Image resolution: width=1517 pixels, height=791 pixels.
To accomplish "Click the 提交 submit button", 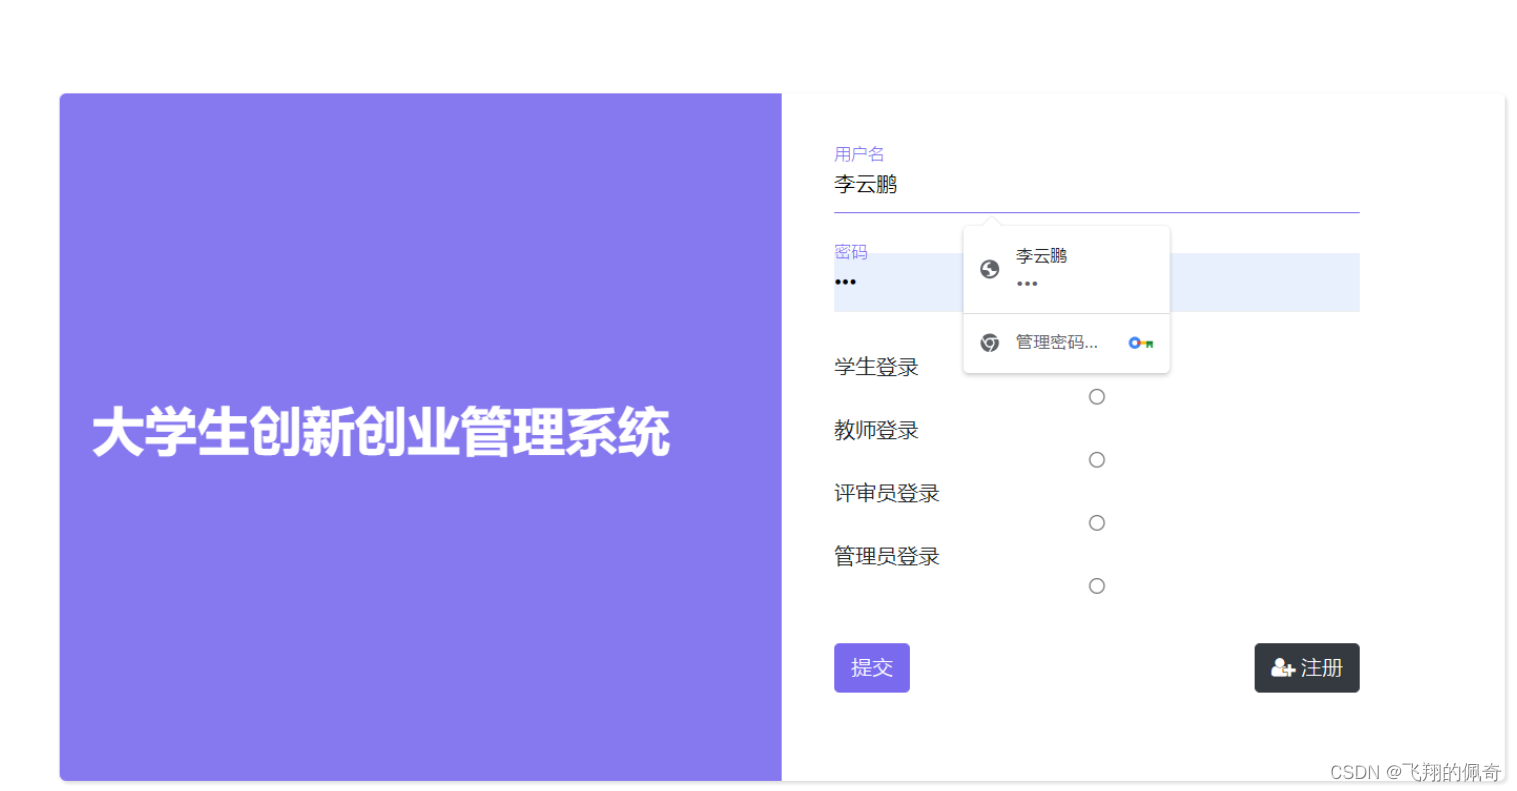I will (x=872, y=668).
